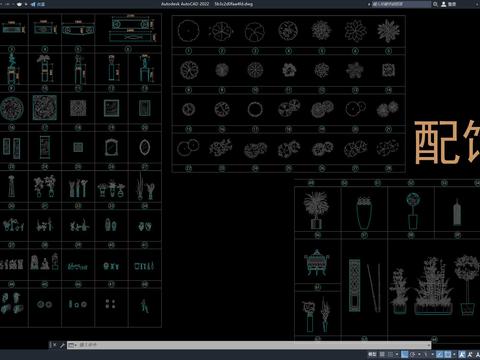Viewport: 480px width, 360px height.
Task: Select the large potted palm plant block
Action: click(x=316, y=210)
